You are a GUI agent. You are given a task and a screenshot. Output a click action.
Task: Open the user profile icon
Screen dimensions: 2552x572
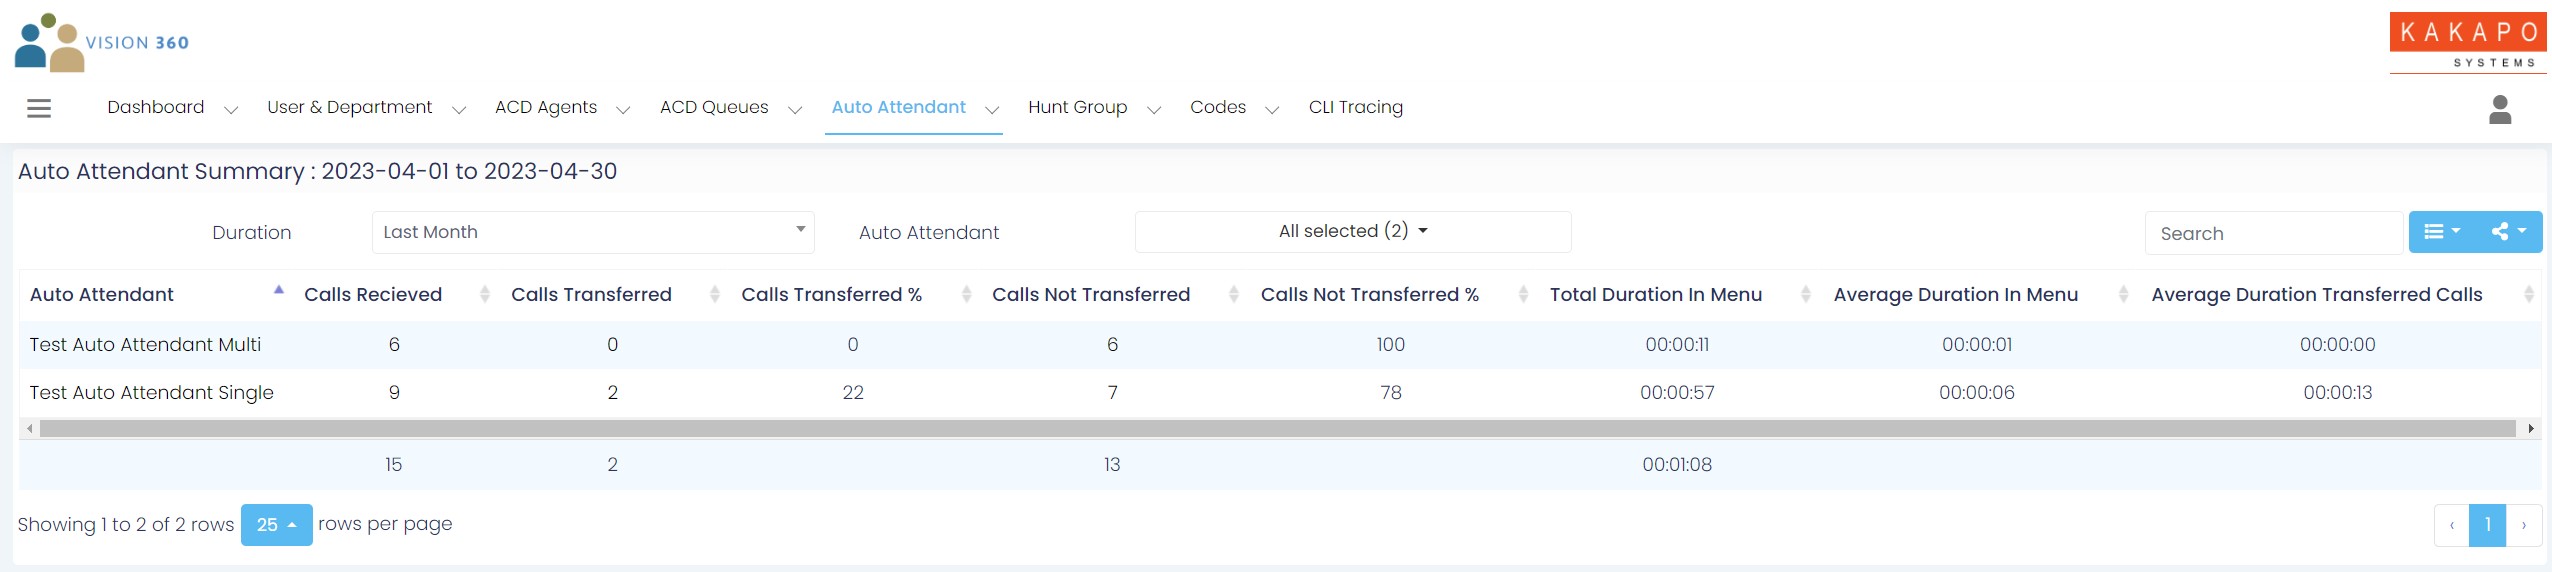pos(2500,109)
